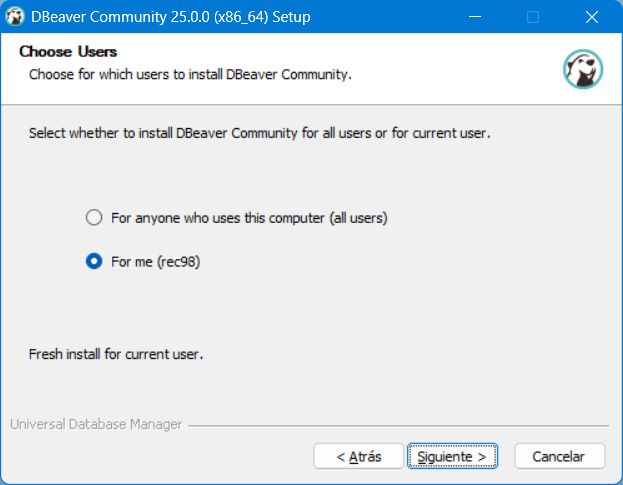
Task: Click 'Fresh install for current user.' text
Action: click(x=116, y=354)
